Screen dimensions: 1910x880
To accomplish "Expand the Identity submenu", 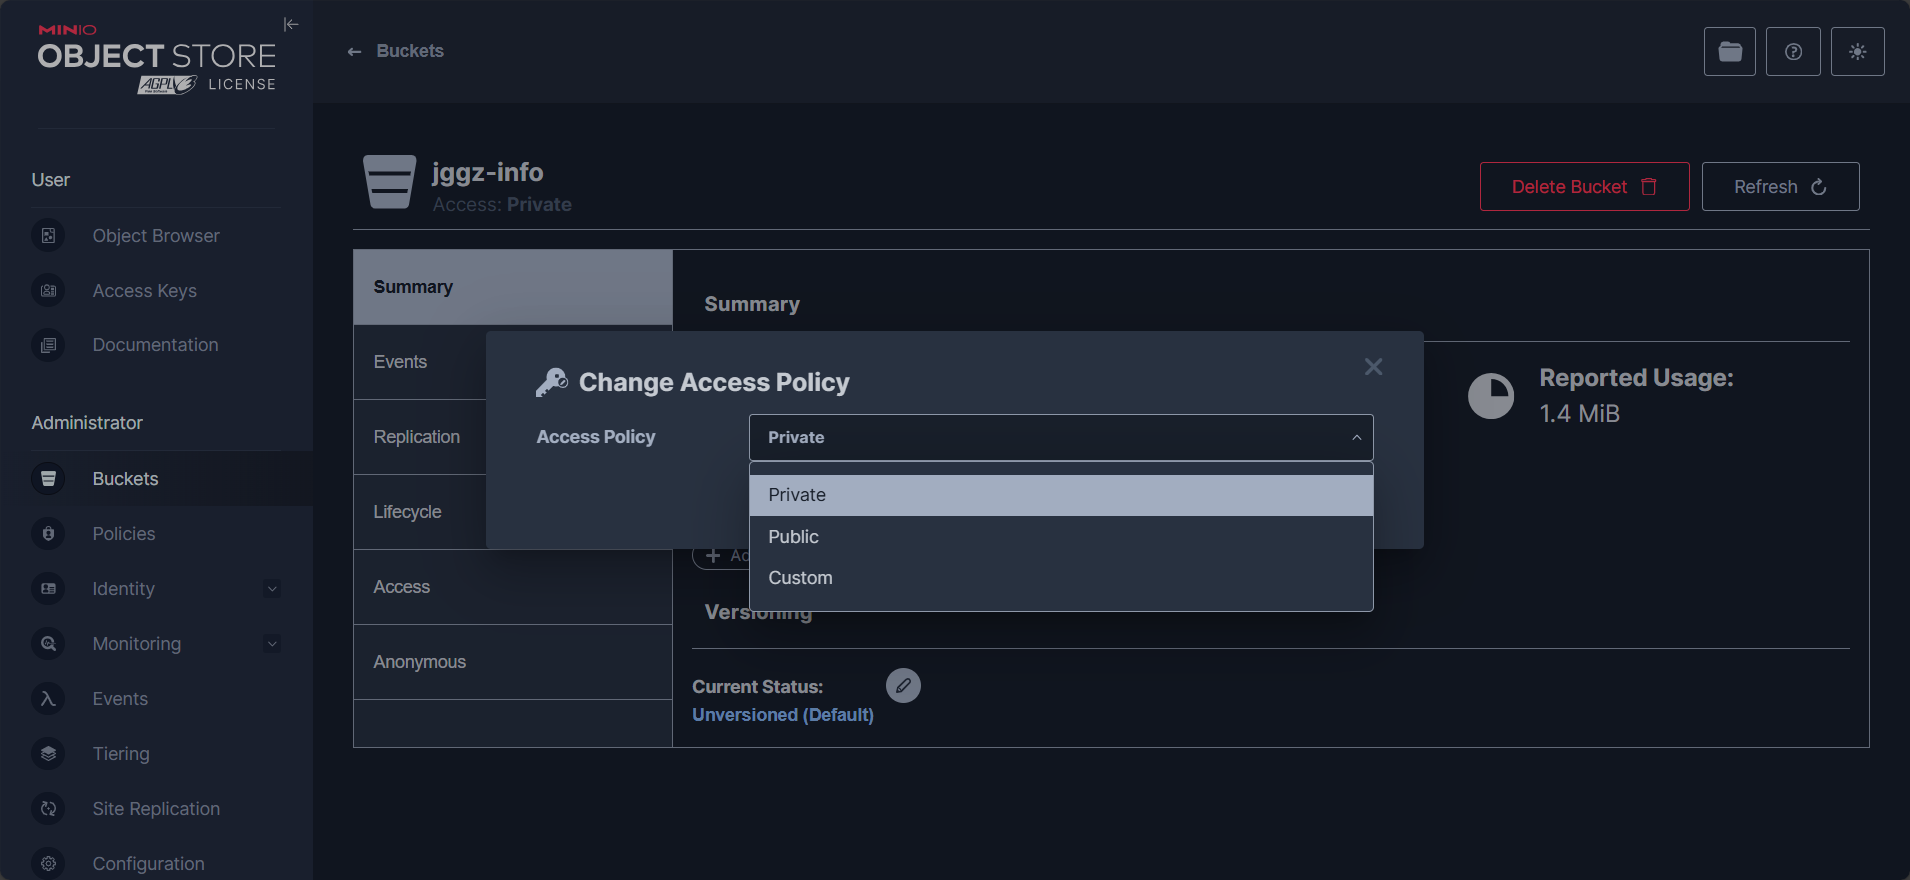I will pos(272,589).
